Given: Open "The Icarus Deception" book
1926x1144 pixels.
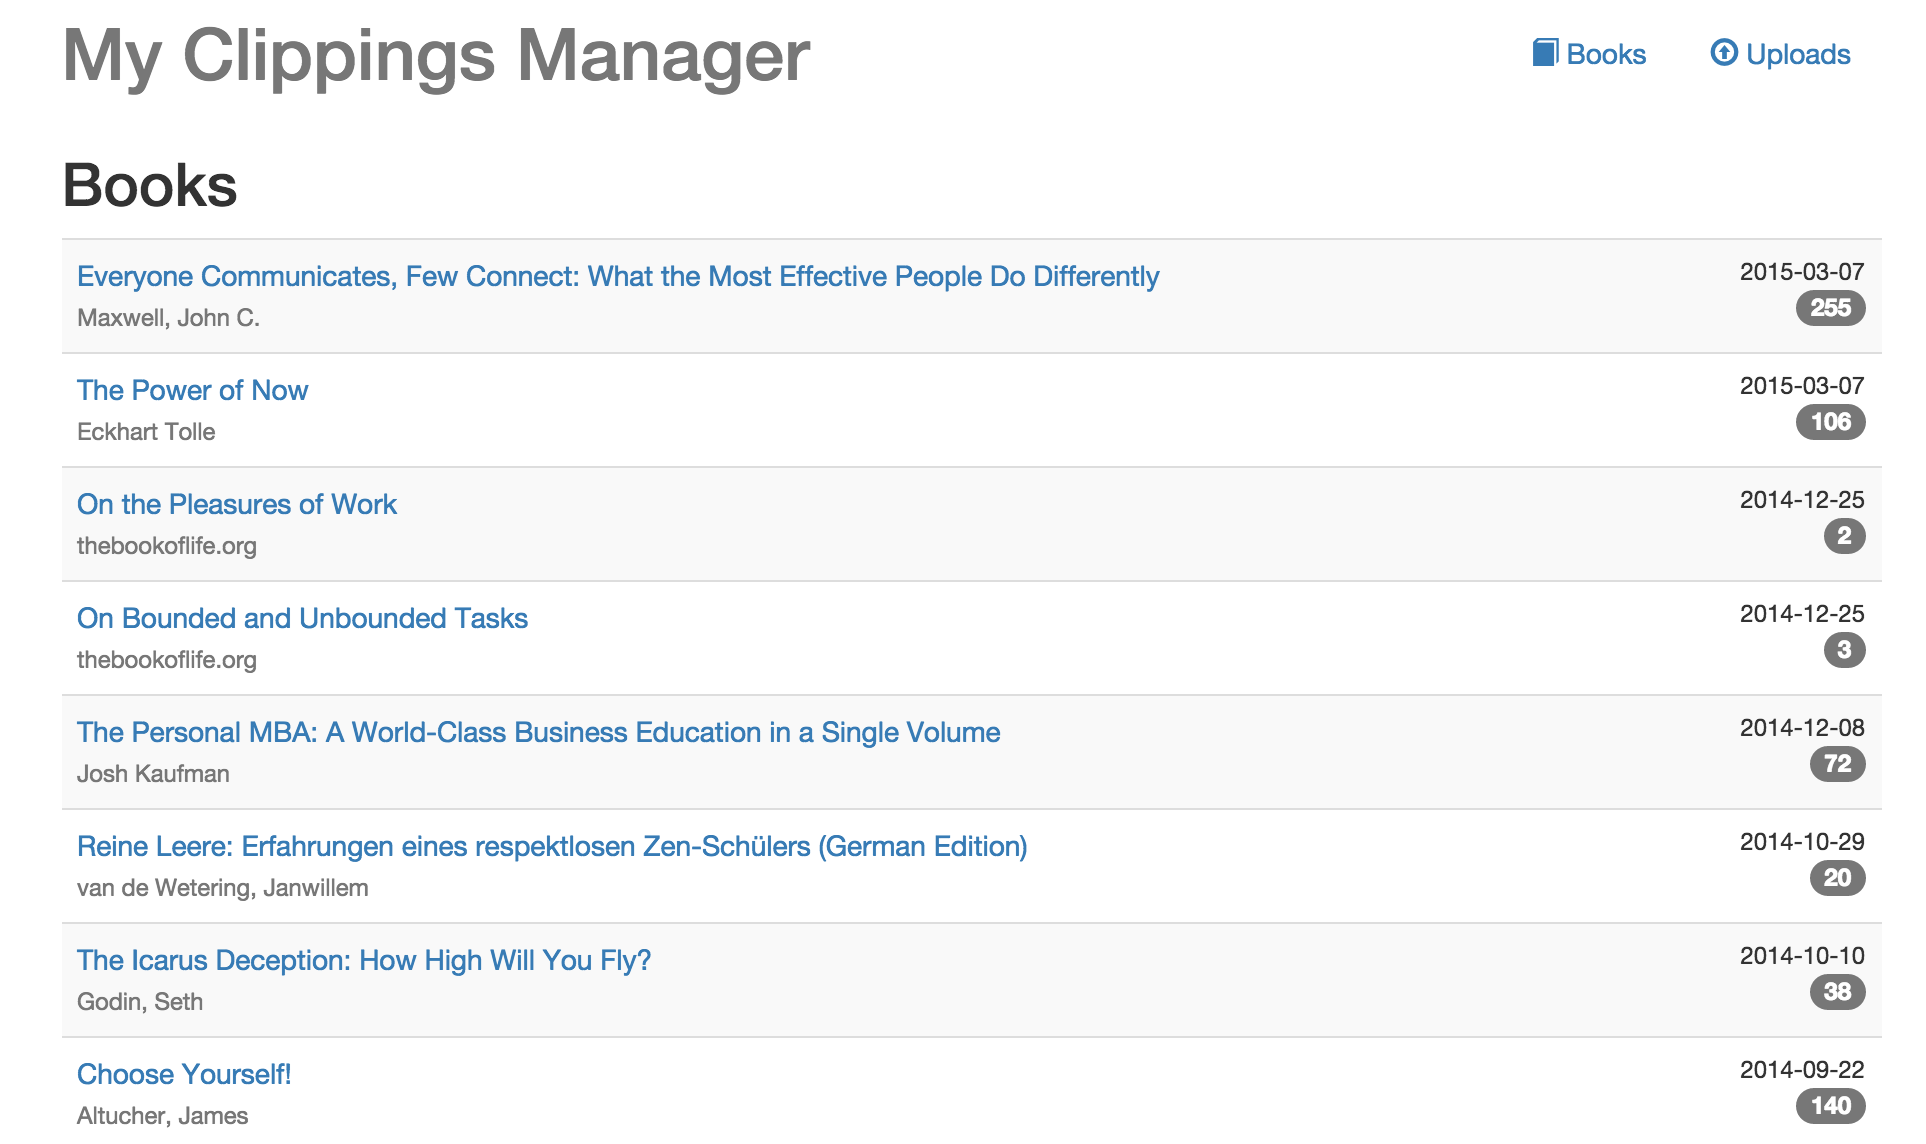Looking at the screenshot, I should click(364, 960).
